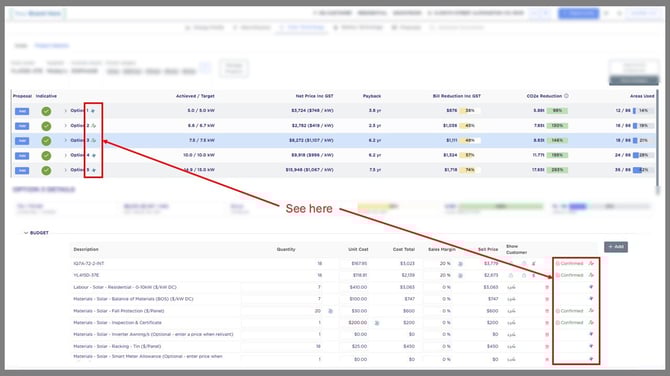Viewport: 670px width, 376px height.
Task: Click 'IQ7A-72-2-INT' description text
Action: pyautogui.click(x=88, y=264)
